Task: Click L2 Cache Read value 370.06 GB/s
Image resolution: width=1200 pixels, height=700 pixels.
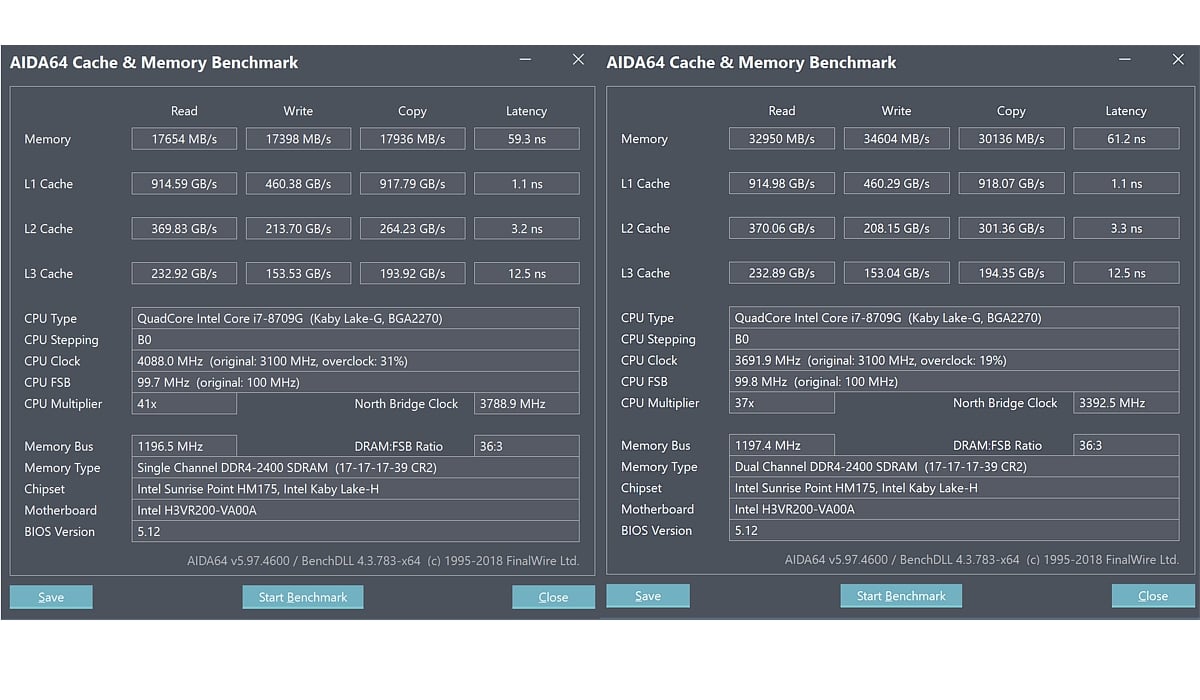Action: 782,228
